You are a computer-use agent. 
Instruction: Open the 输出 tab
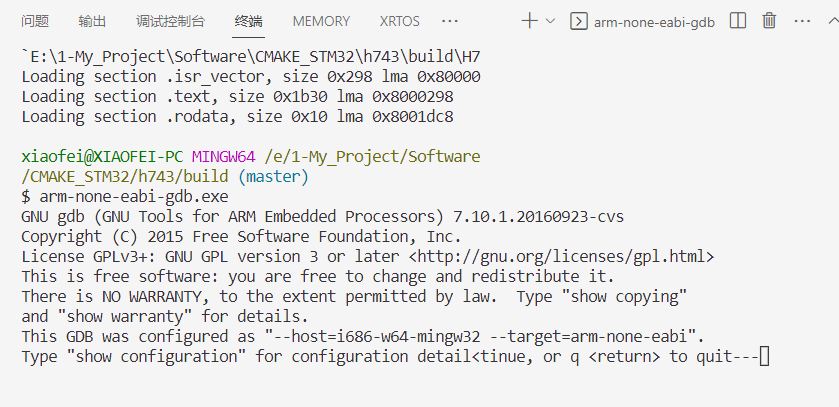92,21
